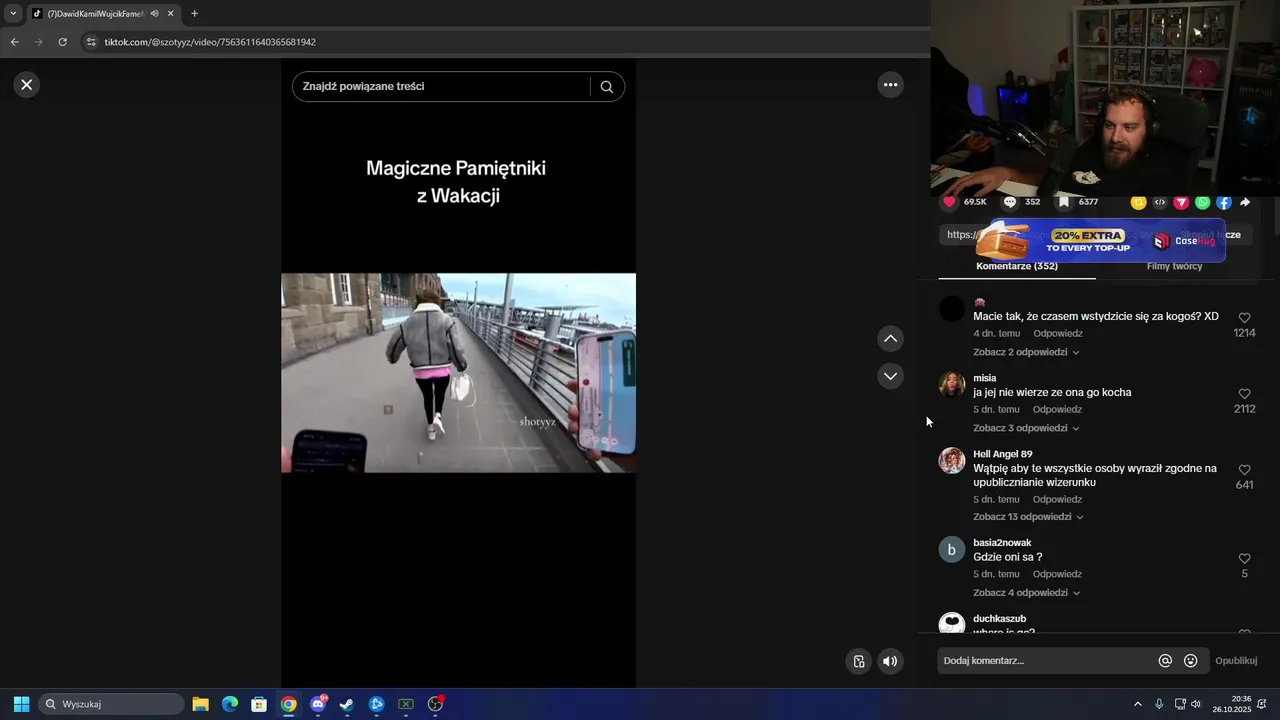Open the Windows Start menu
The image size is (1280, 720).
coord(21,704)
